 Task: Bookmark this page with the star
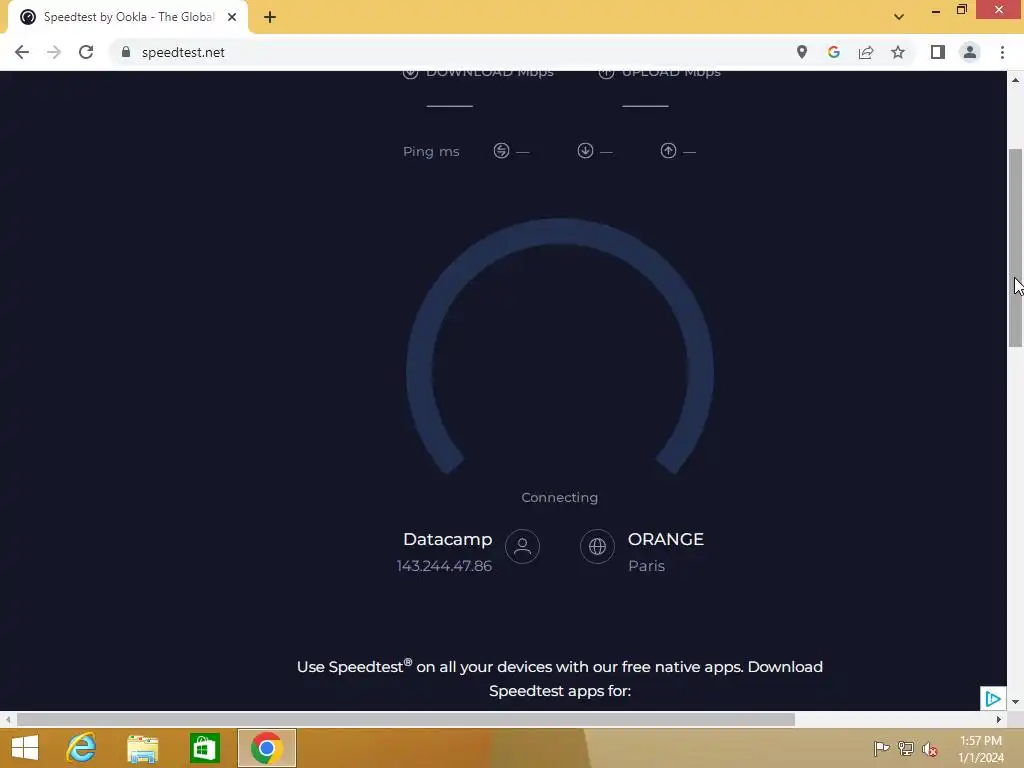click(898, 52)
